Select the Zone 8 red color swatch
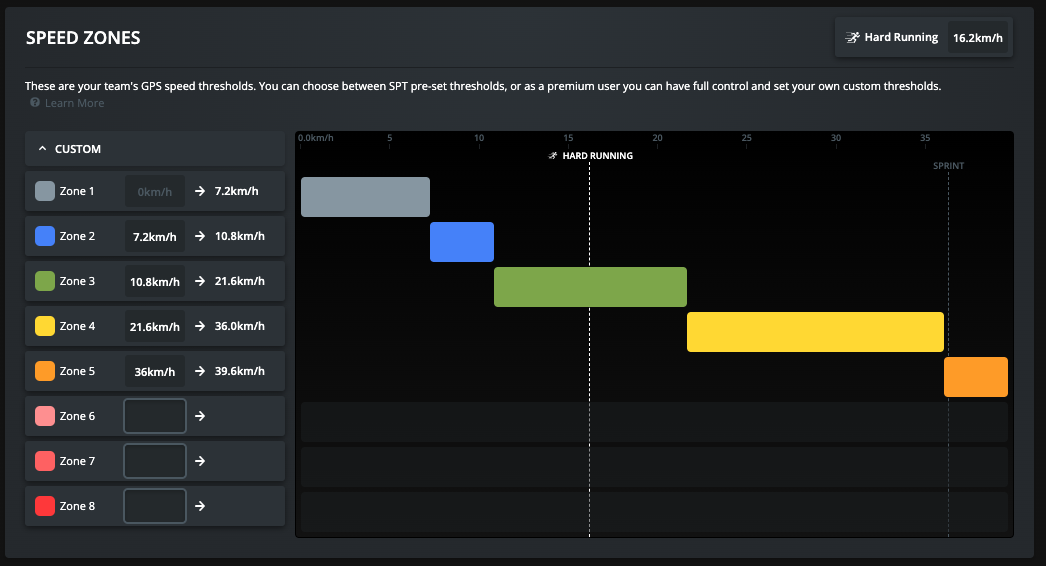The width and height of the screenshot is (1046, 566). 45,506
